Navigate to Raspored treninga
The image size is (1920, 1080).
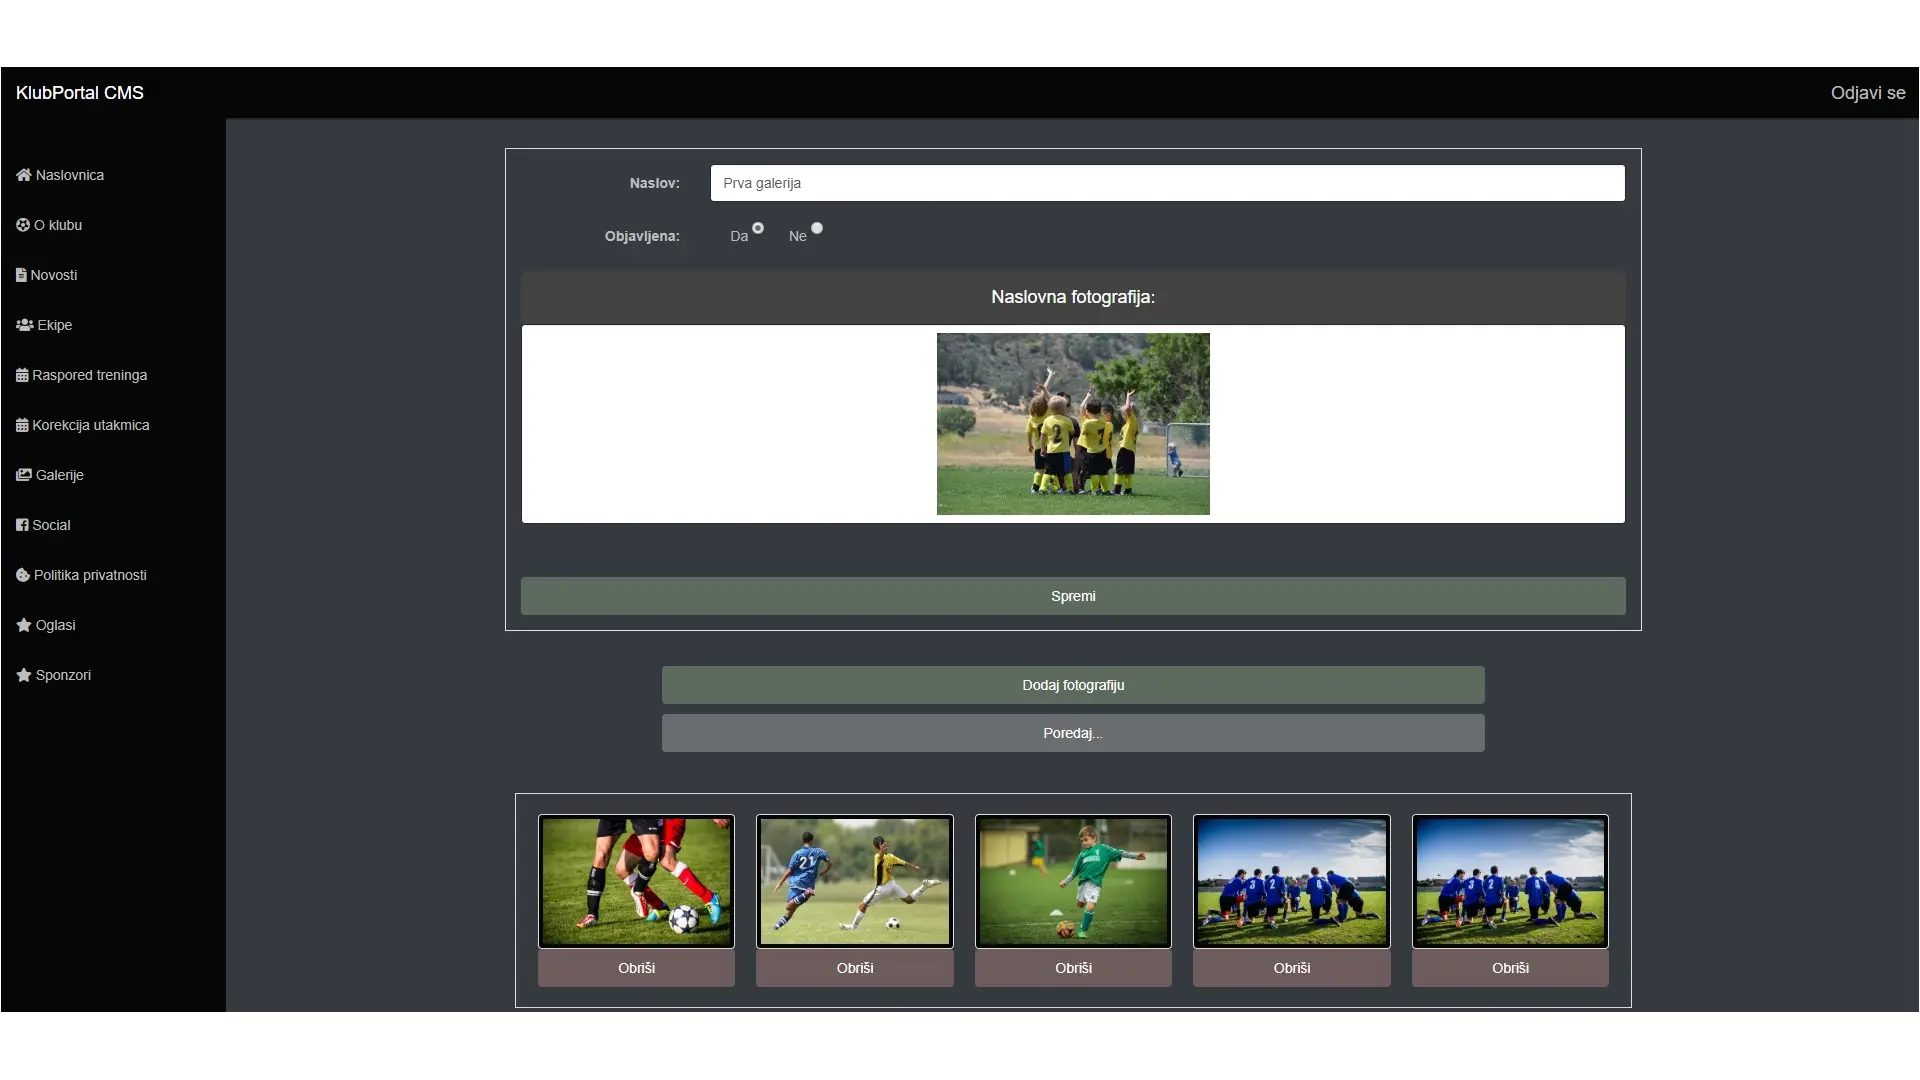click(x=82, y=375)
